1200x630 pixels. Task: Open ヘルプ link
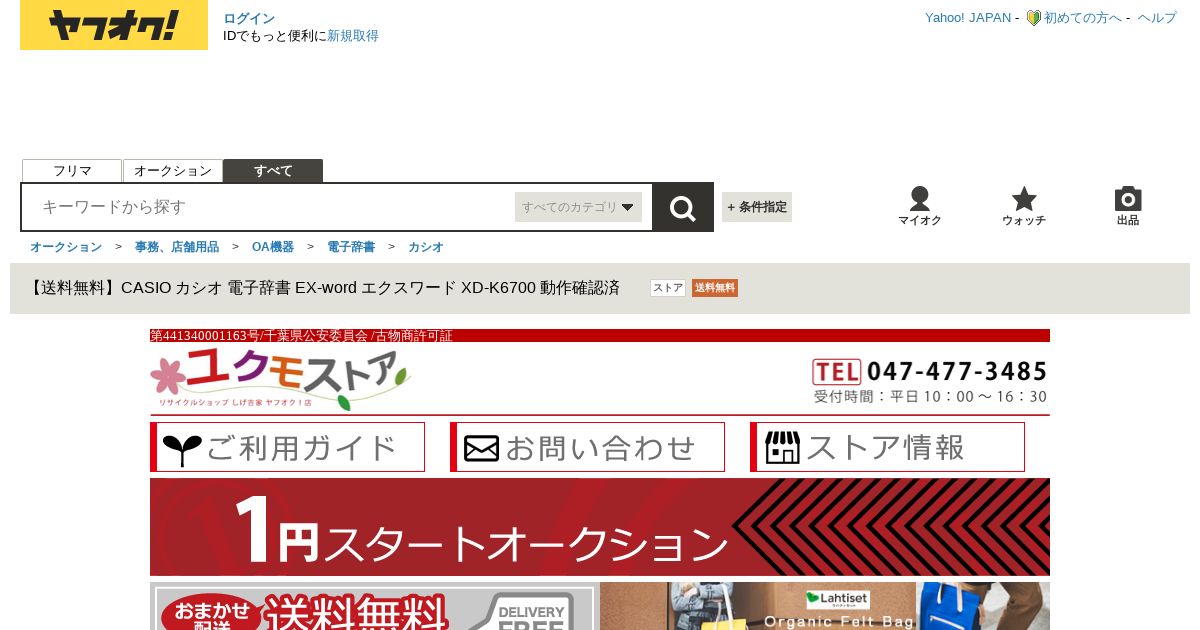[x=1157, y=18]
